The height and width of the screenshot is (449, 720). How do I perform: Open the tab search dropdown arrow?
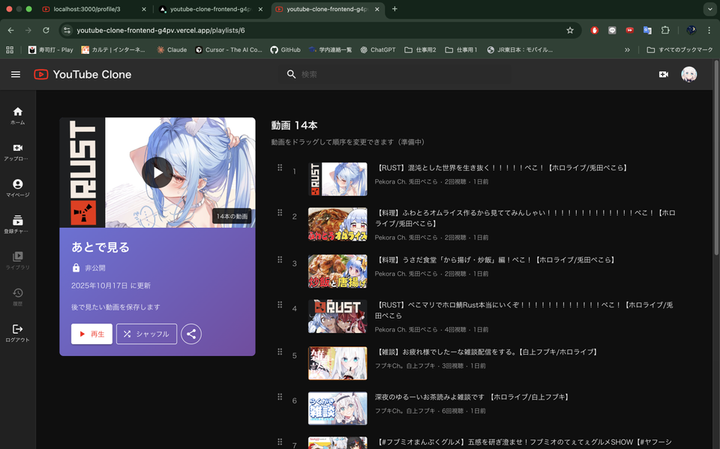click(709, 9)
